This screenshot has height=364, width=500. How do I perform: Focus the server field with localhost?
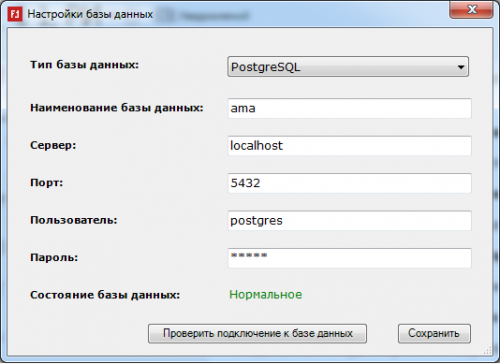[349, 146]
